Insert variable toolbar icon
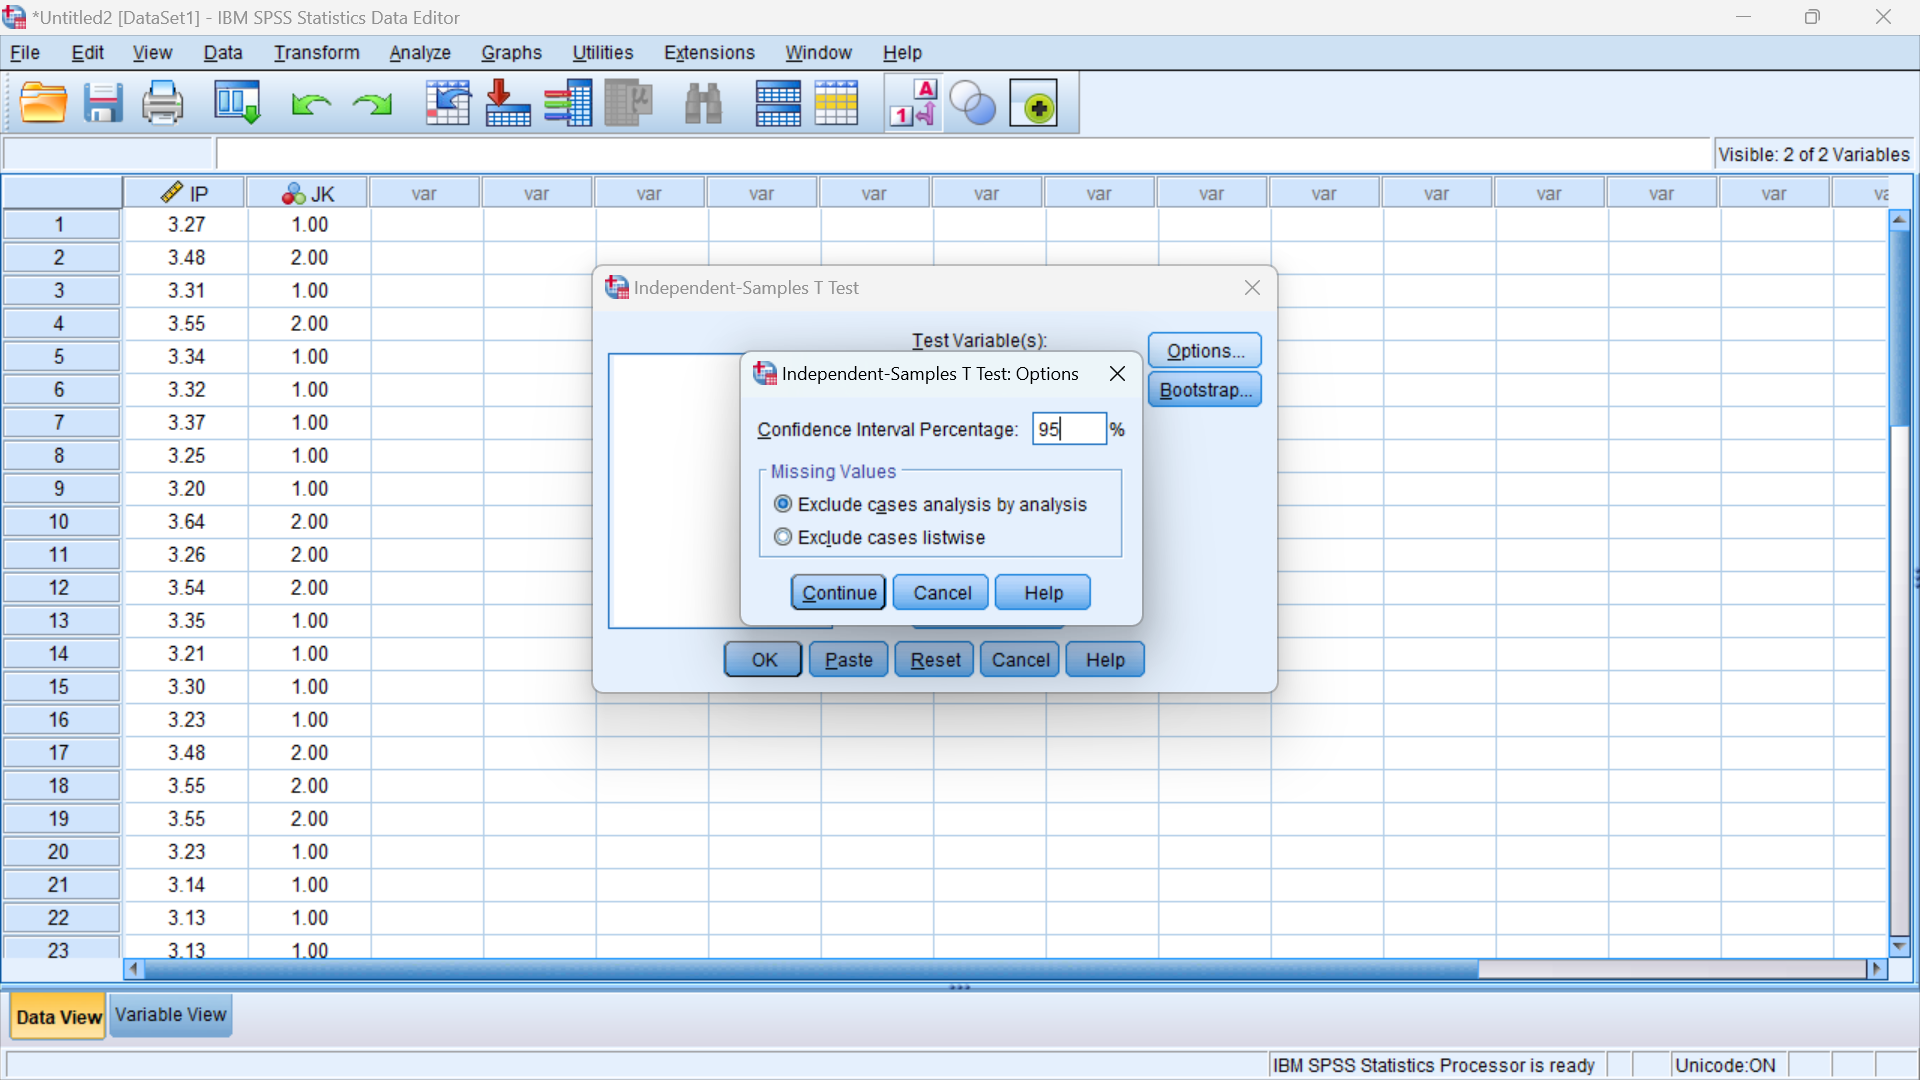 (x=836, y=104)
